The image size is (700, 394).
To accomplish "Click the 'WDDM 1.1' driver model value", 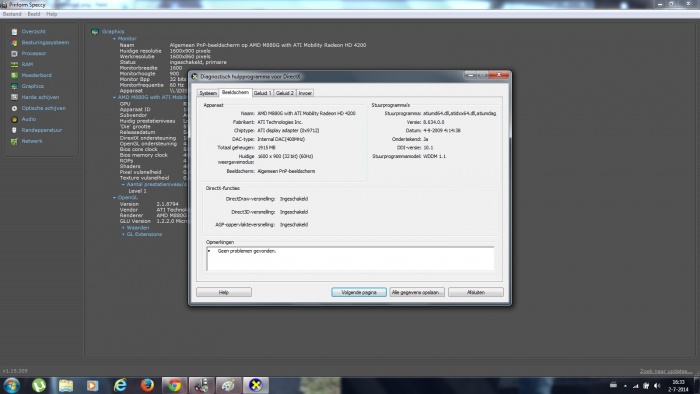I will click(434, 157).
